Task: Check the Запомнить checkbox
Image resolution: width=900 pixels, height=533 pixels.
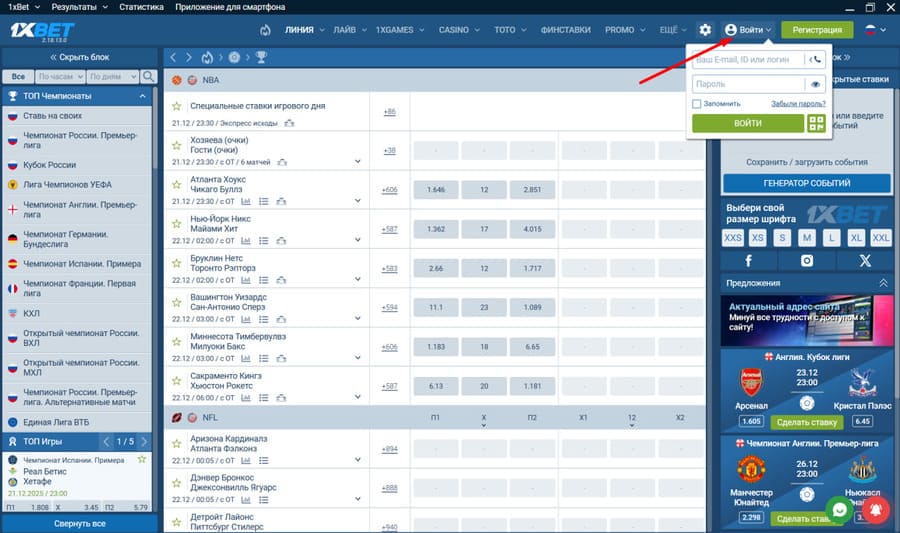Action: [x=697, y=104]
